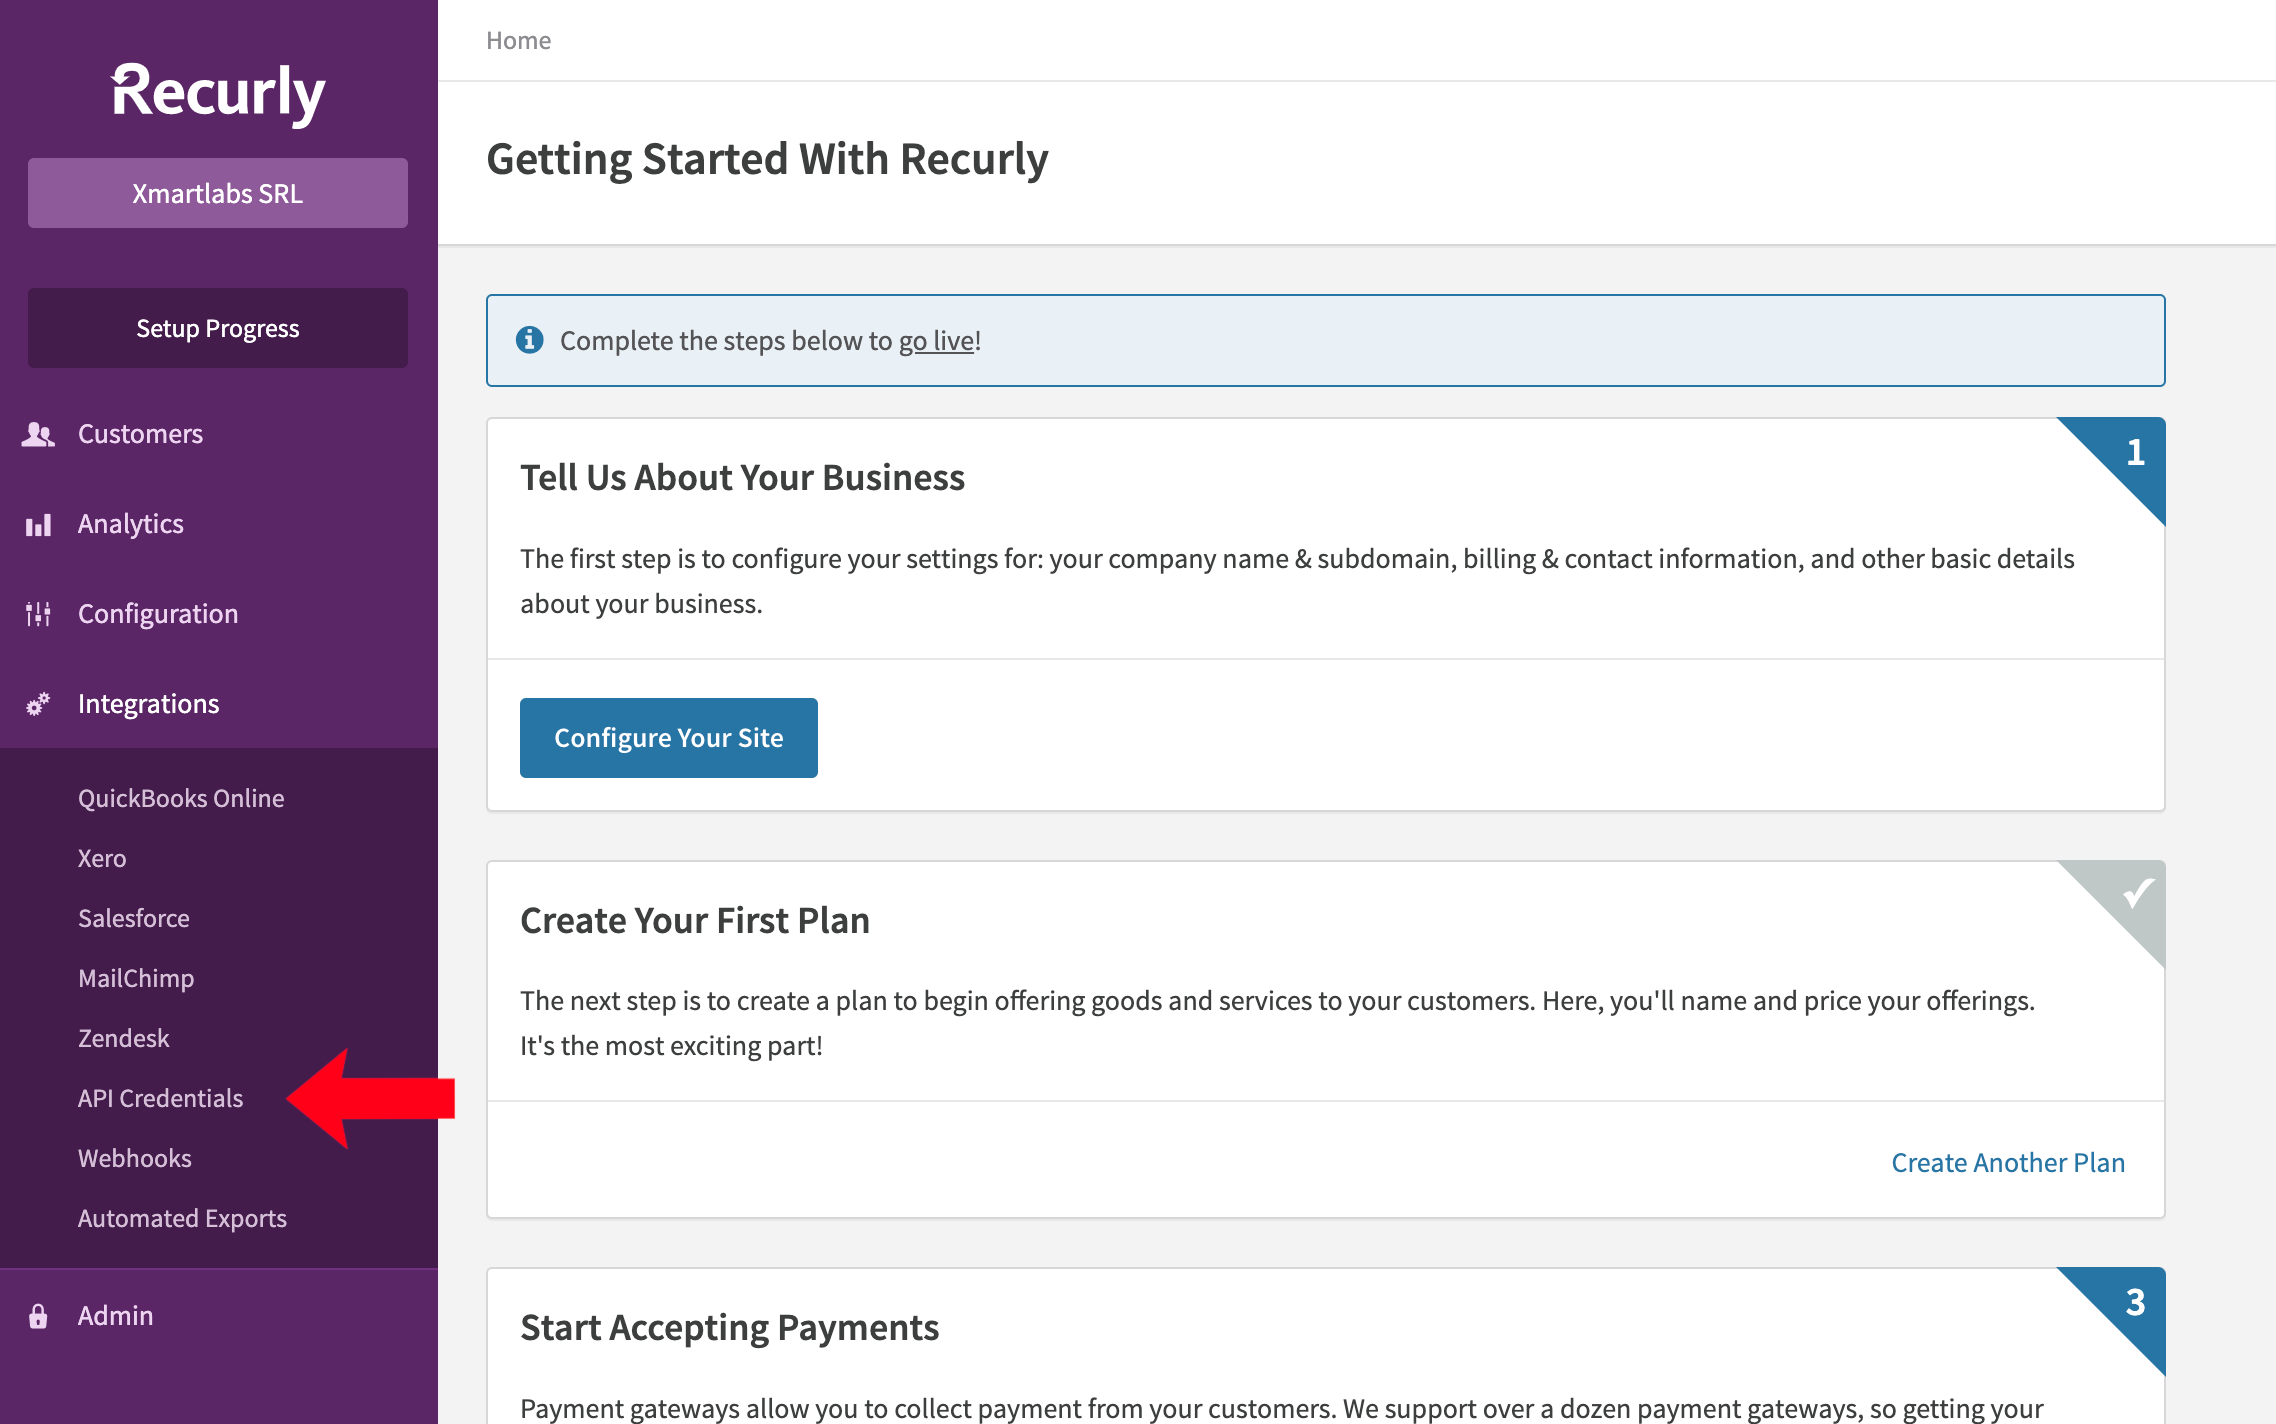Click the Admin lock icon
Screen dimensions: 2276x1424
tap(38, 1316)
